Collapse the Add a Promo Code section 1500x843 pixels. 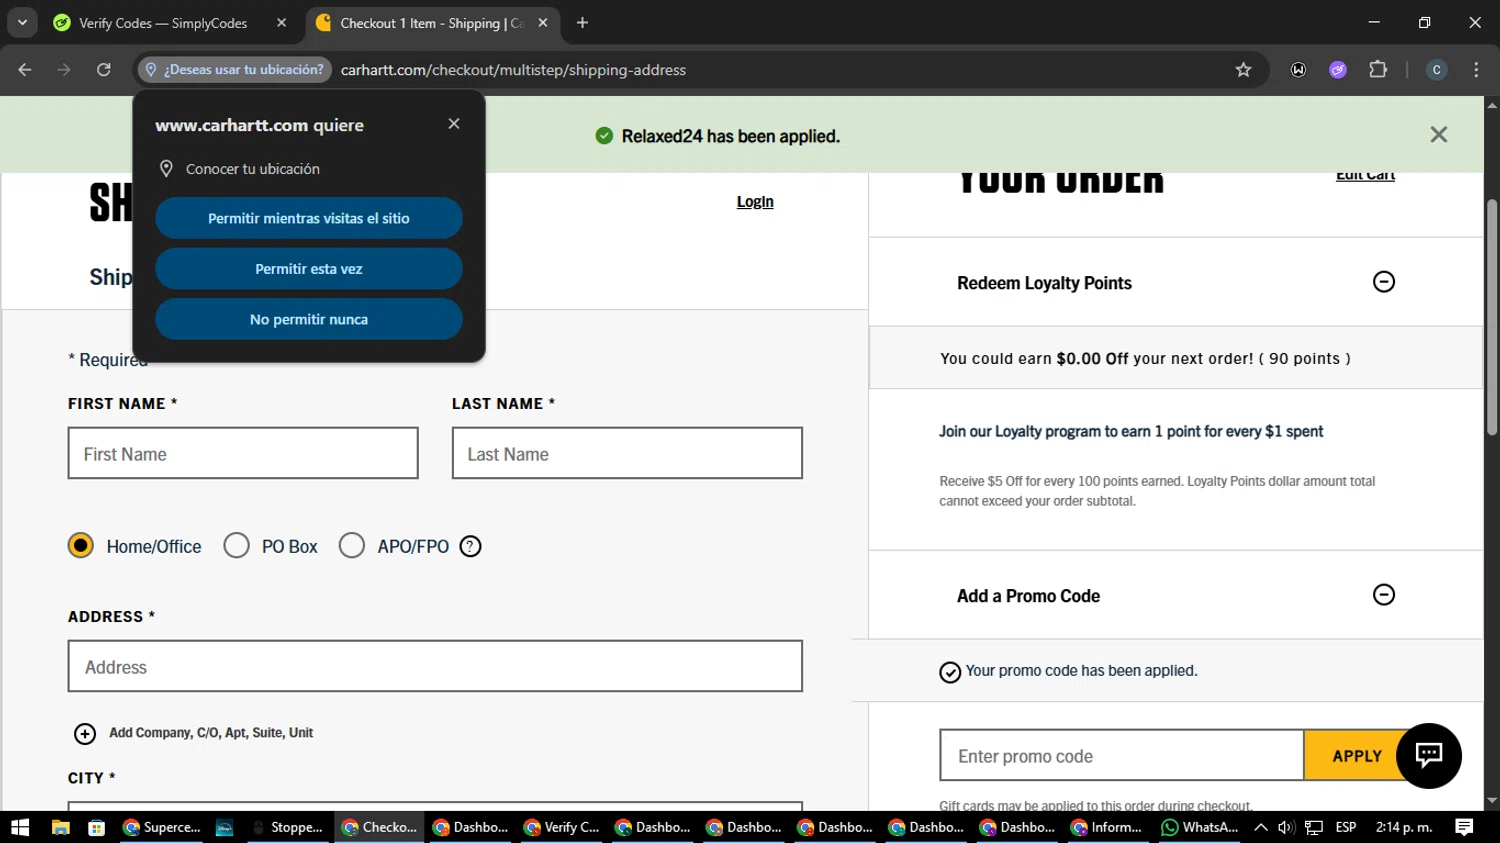(x=1384, y=595)
